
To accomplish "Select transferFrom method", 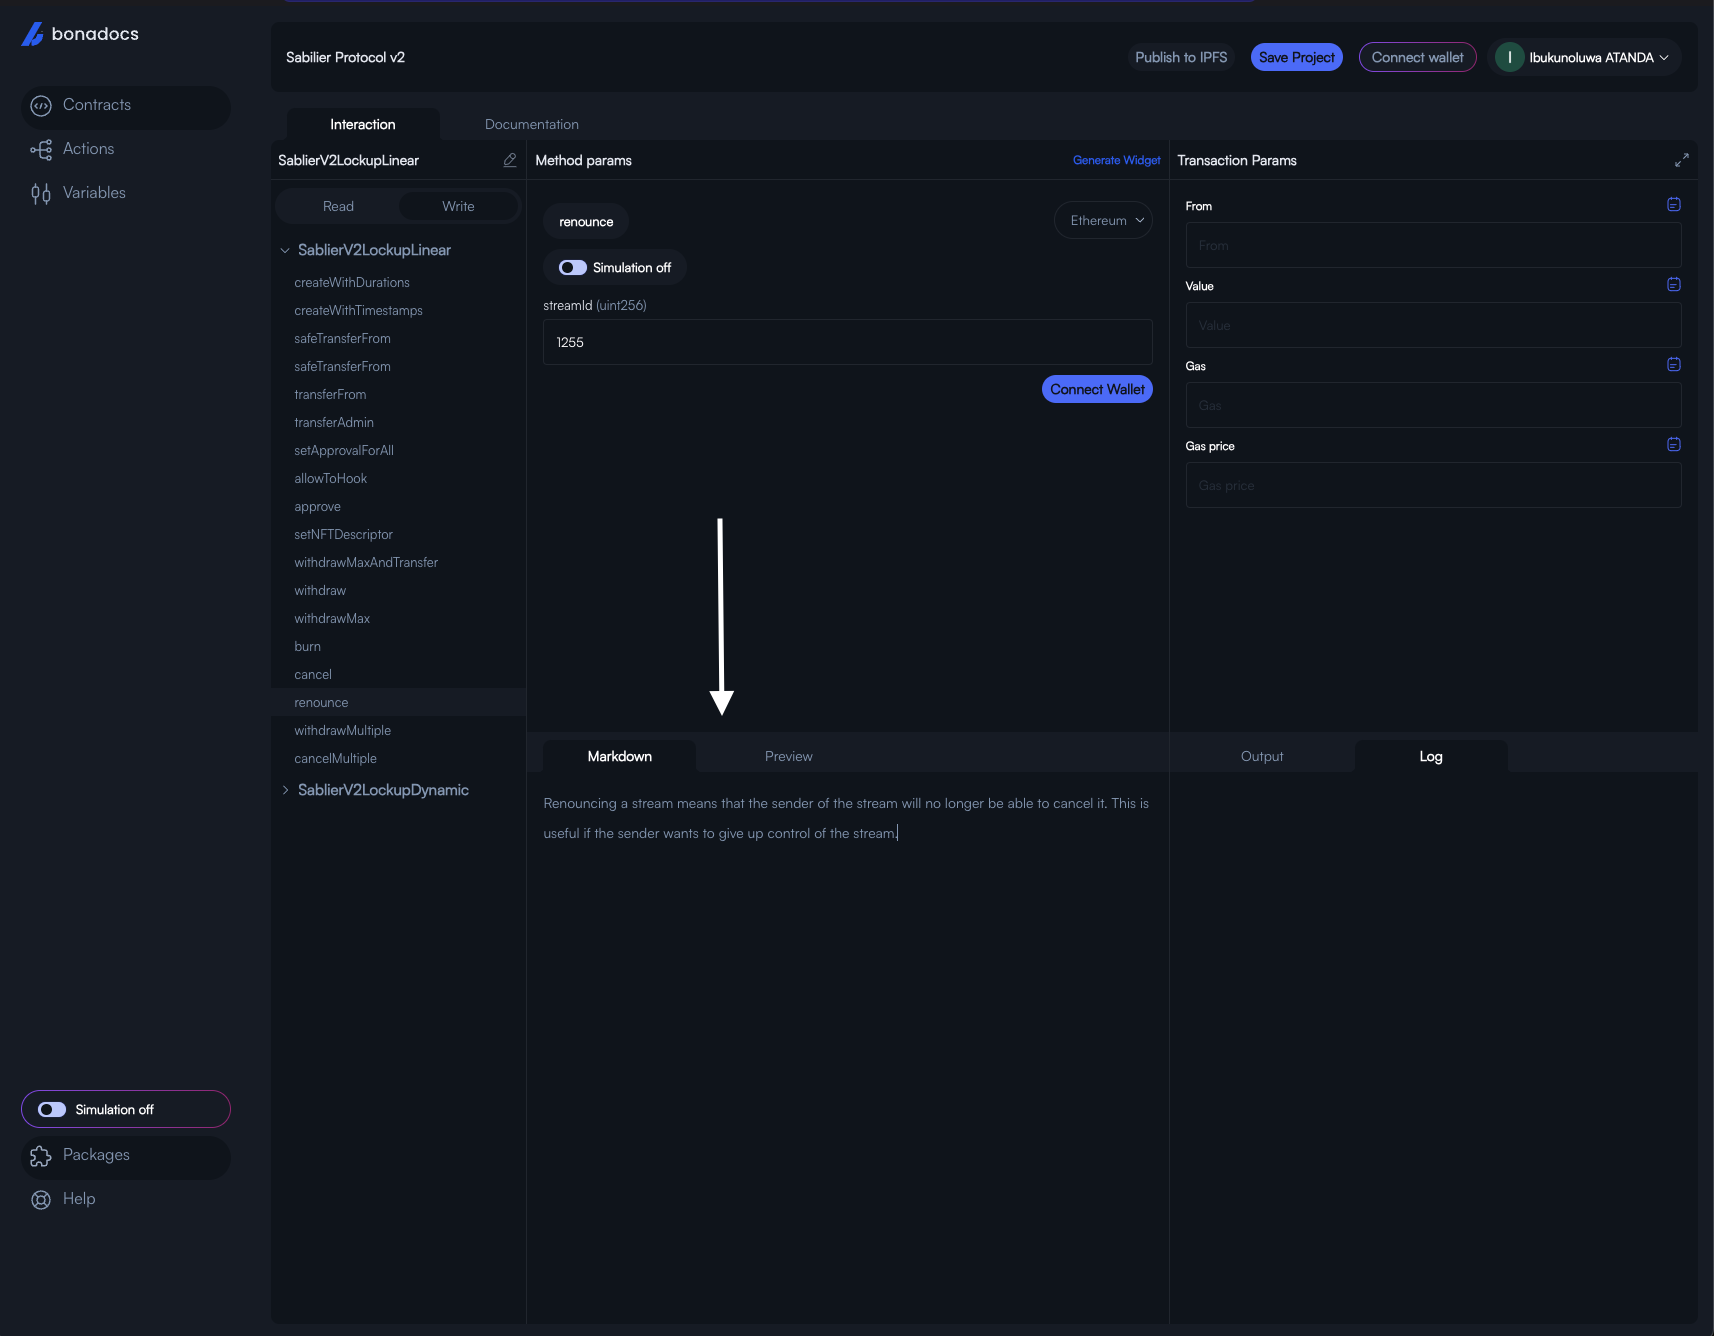I will (x=330, y=395).
